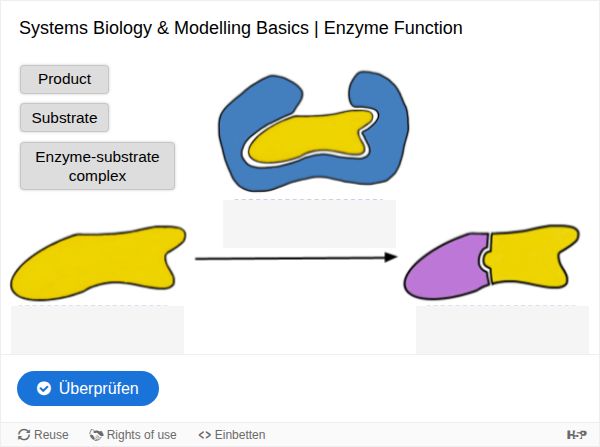Select the Substrate draggable label
600x447 pixels.
[64, 117]
